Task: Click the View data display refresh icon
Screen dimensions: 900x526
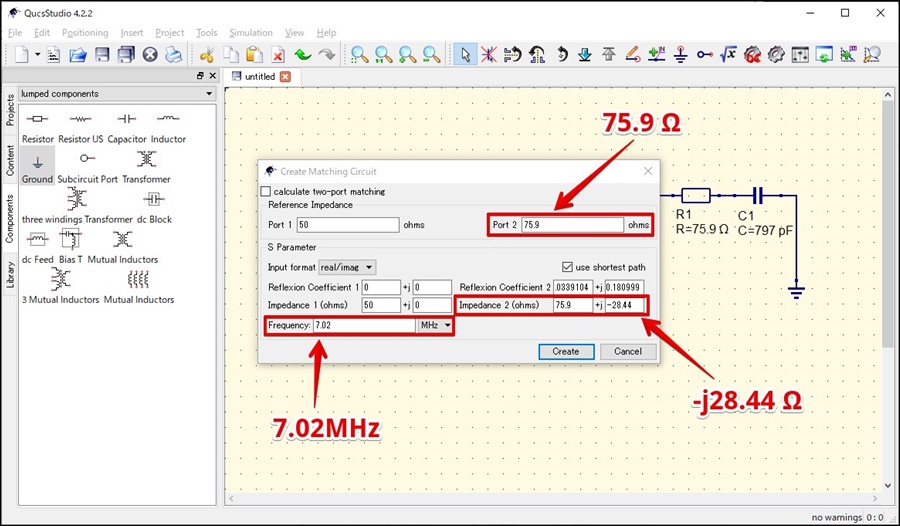Action: pos(824,55)
